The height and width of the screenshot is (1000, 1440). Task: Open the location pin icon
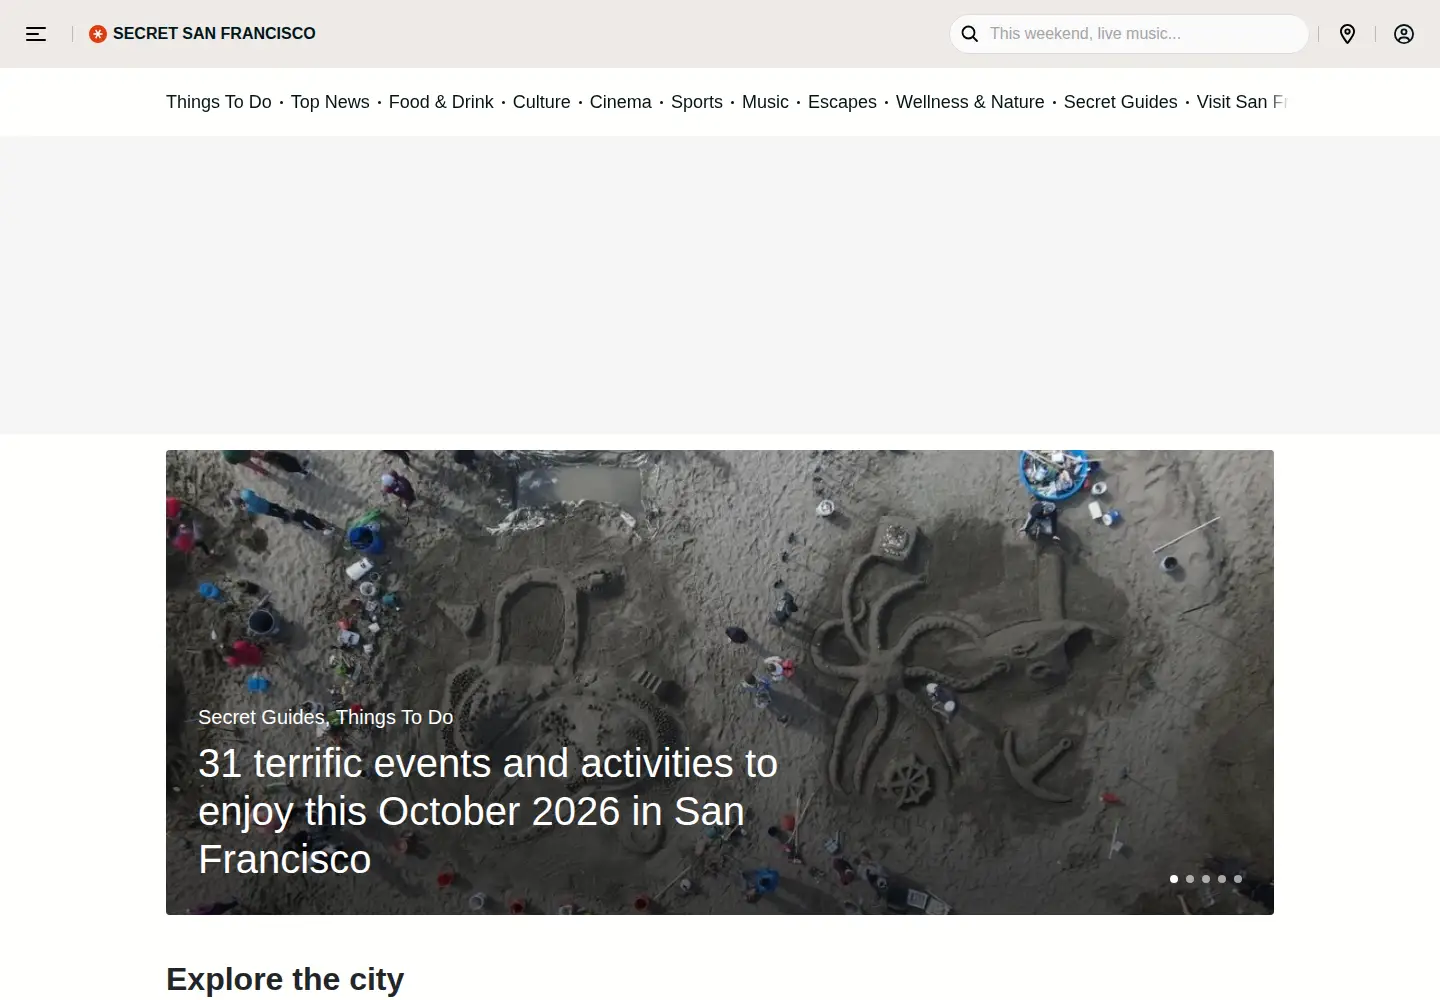[x=1348, y=34]
